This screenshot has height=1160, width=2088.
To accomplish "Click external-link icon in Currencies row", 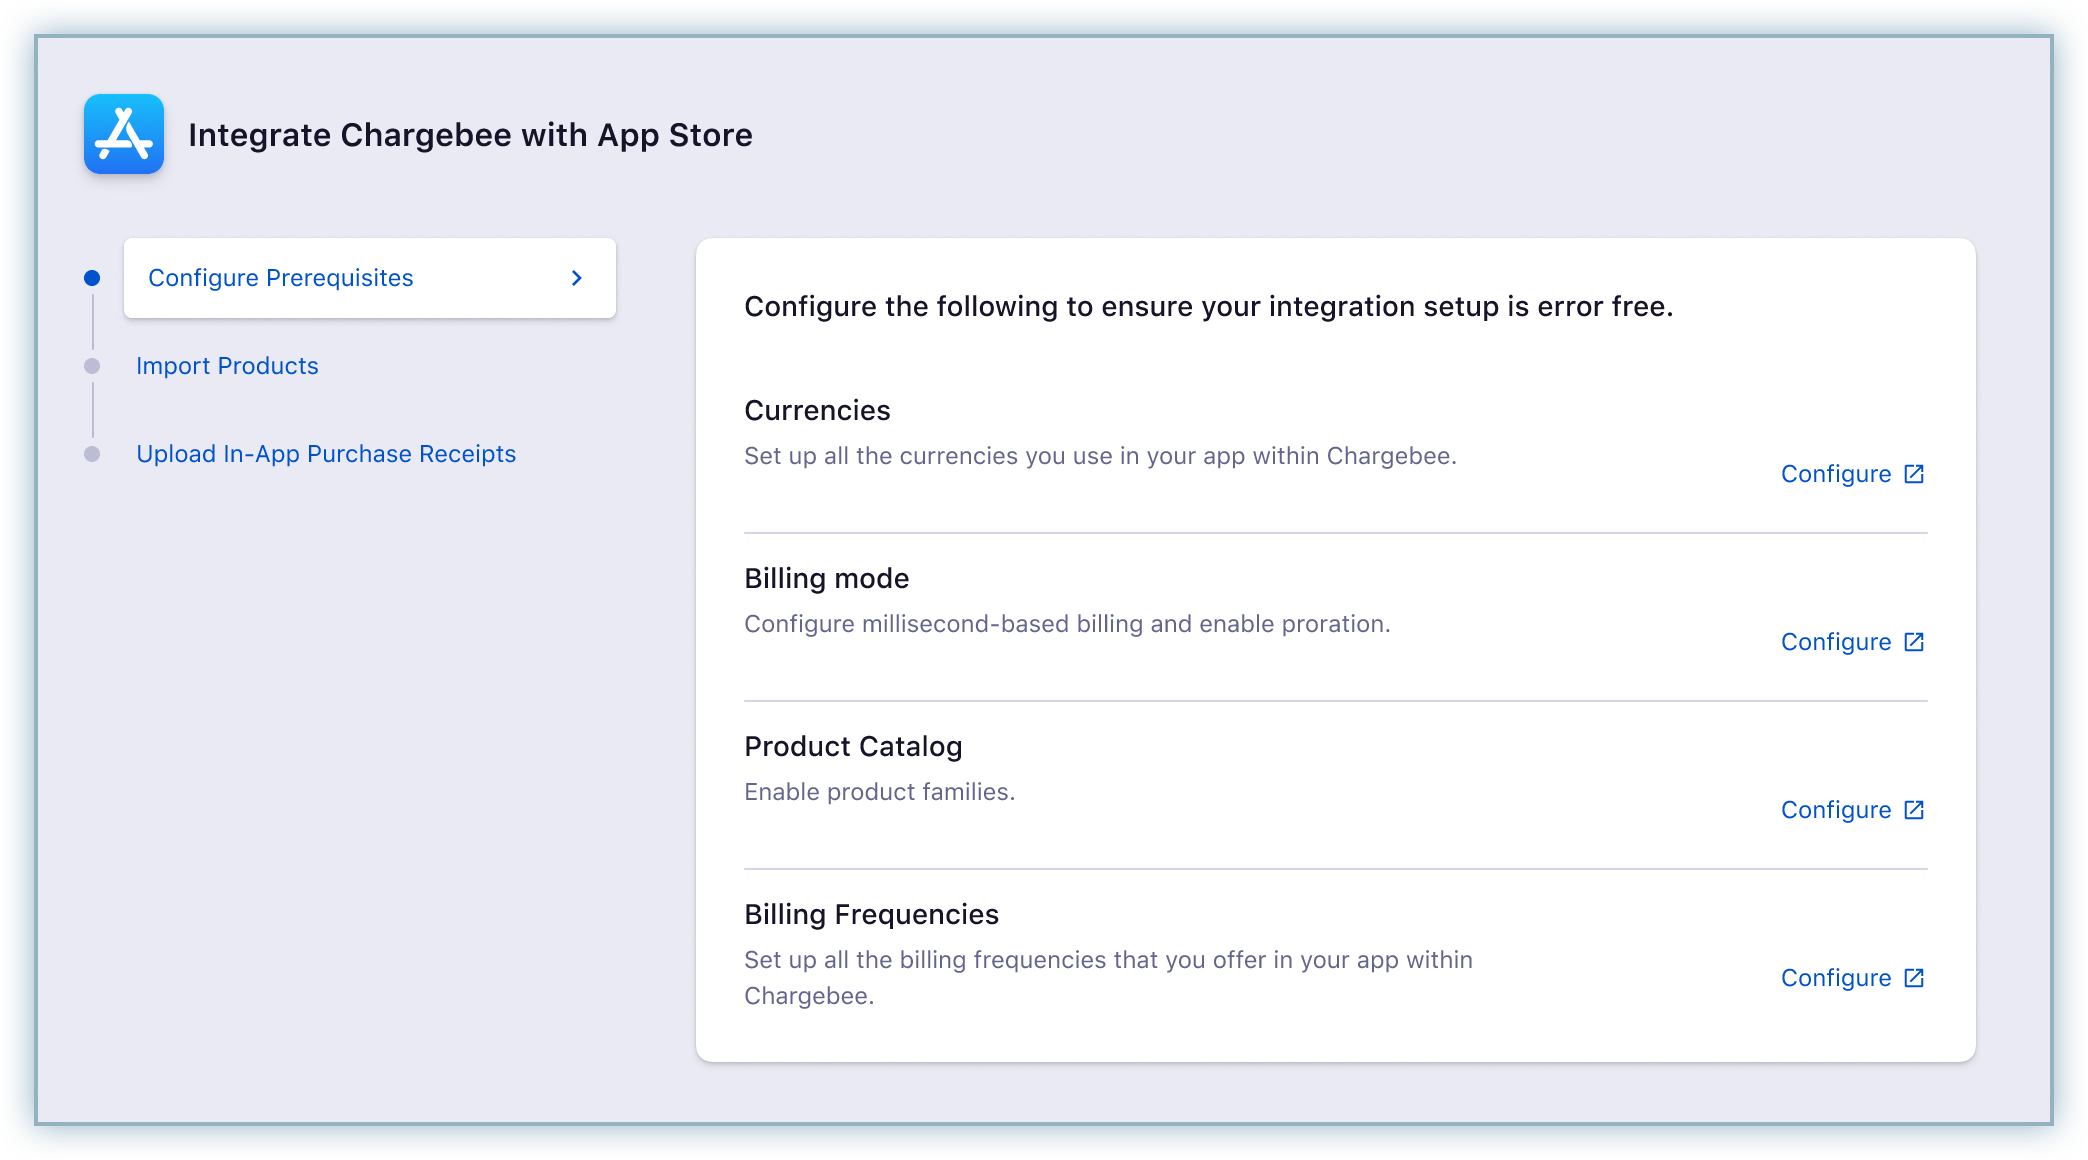I will 1914,474.
